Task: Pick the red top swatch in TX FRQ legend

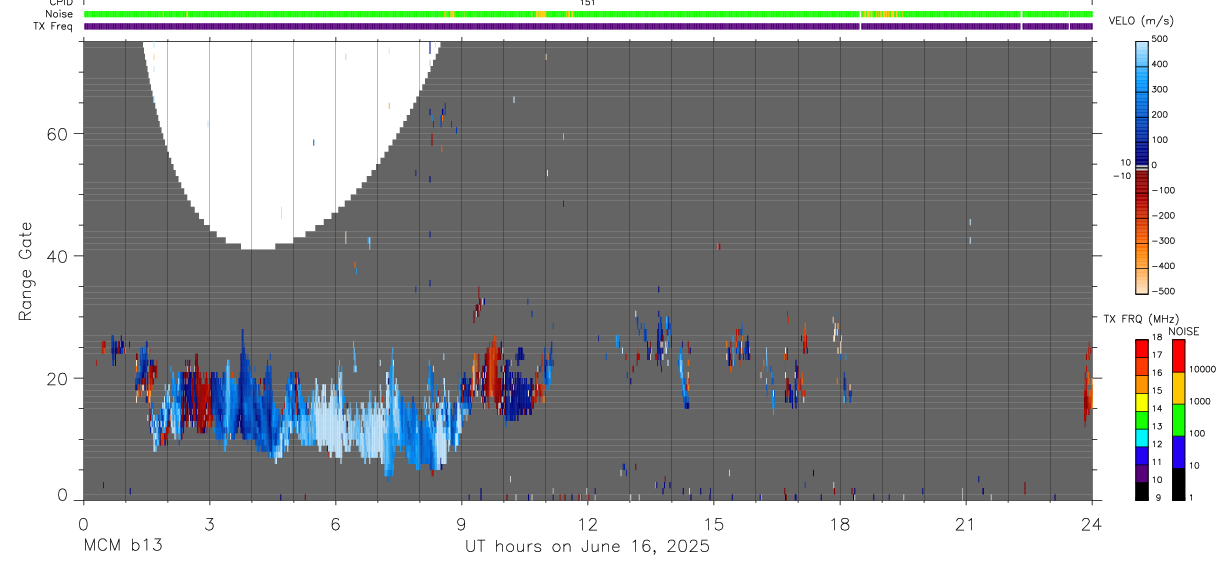Action: click(1141, 349)
